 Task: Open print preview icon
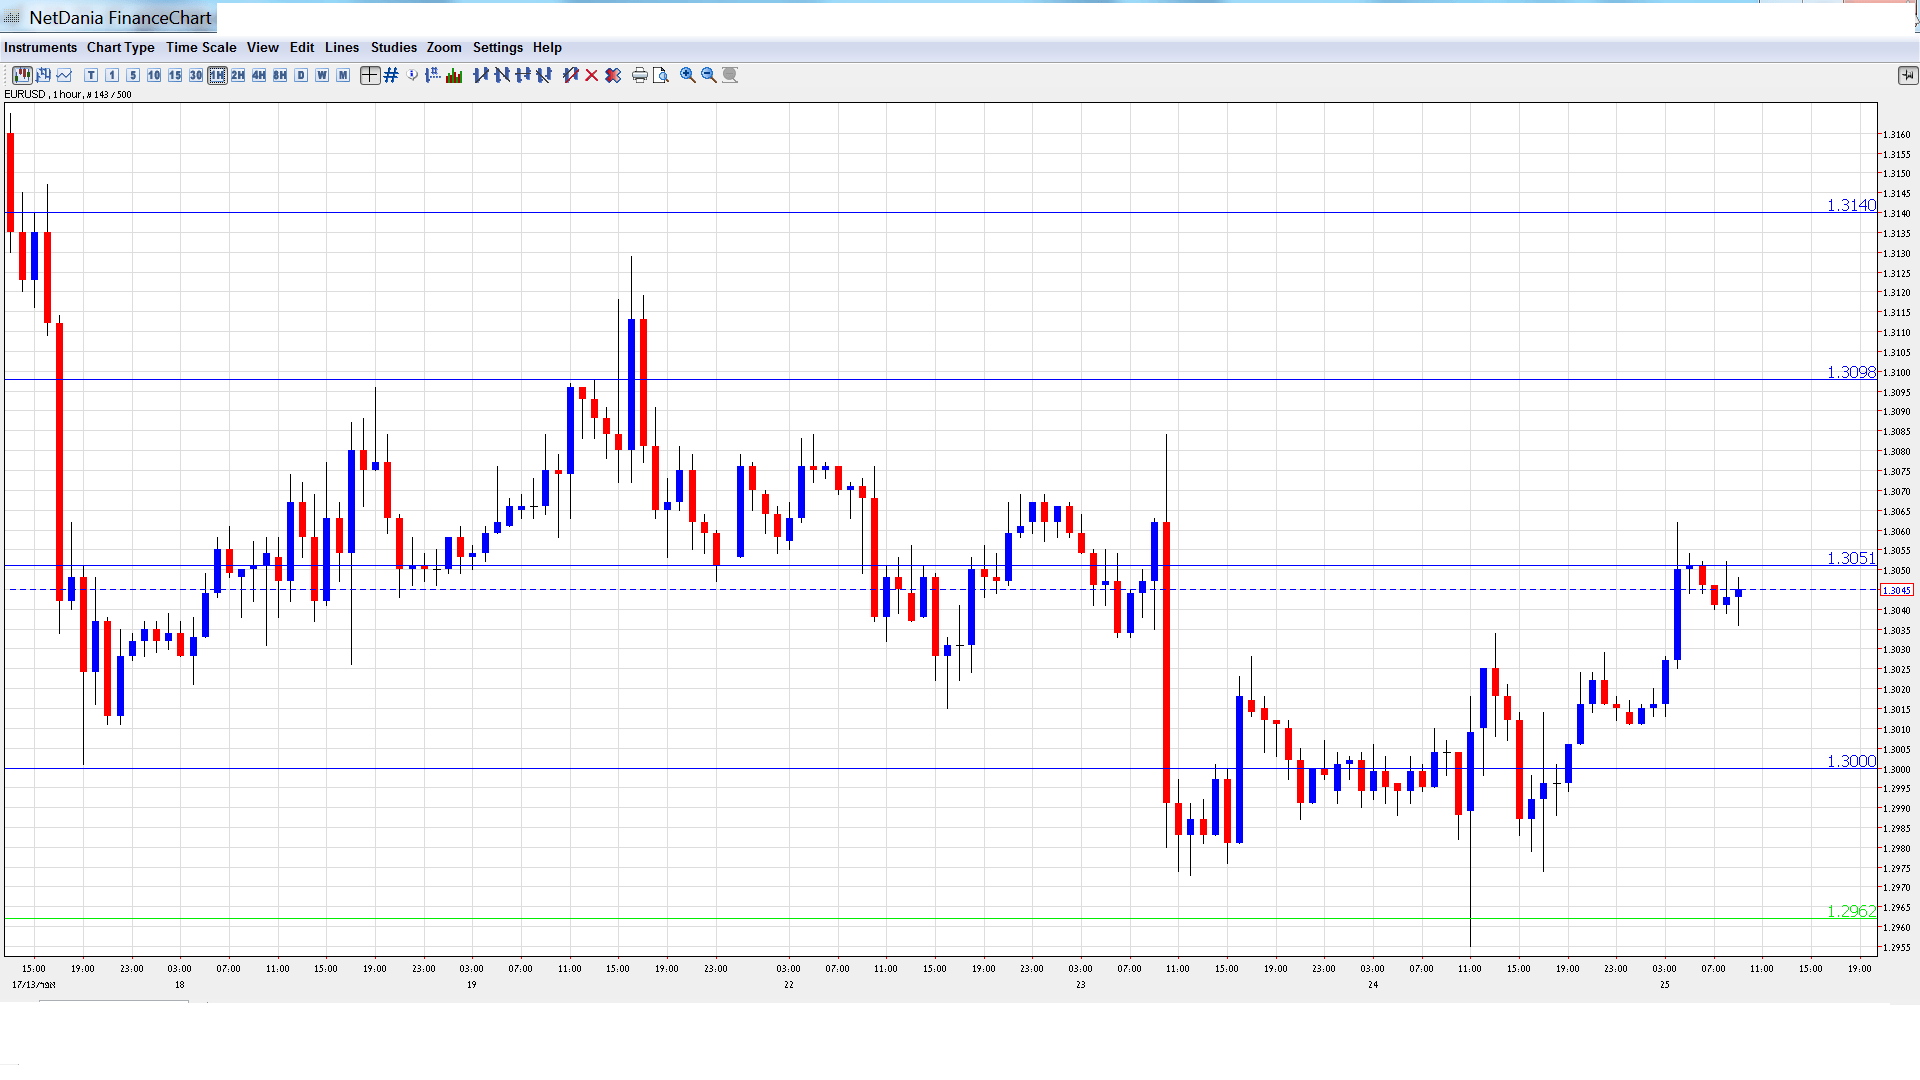point(661,75)
